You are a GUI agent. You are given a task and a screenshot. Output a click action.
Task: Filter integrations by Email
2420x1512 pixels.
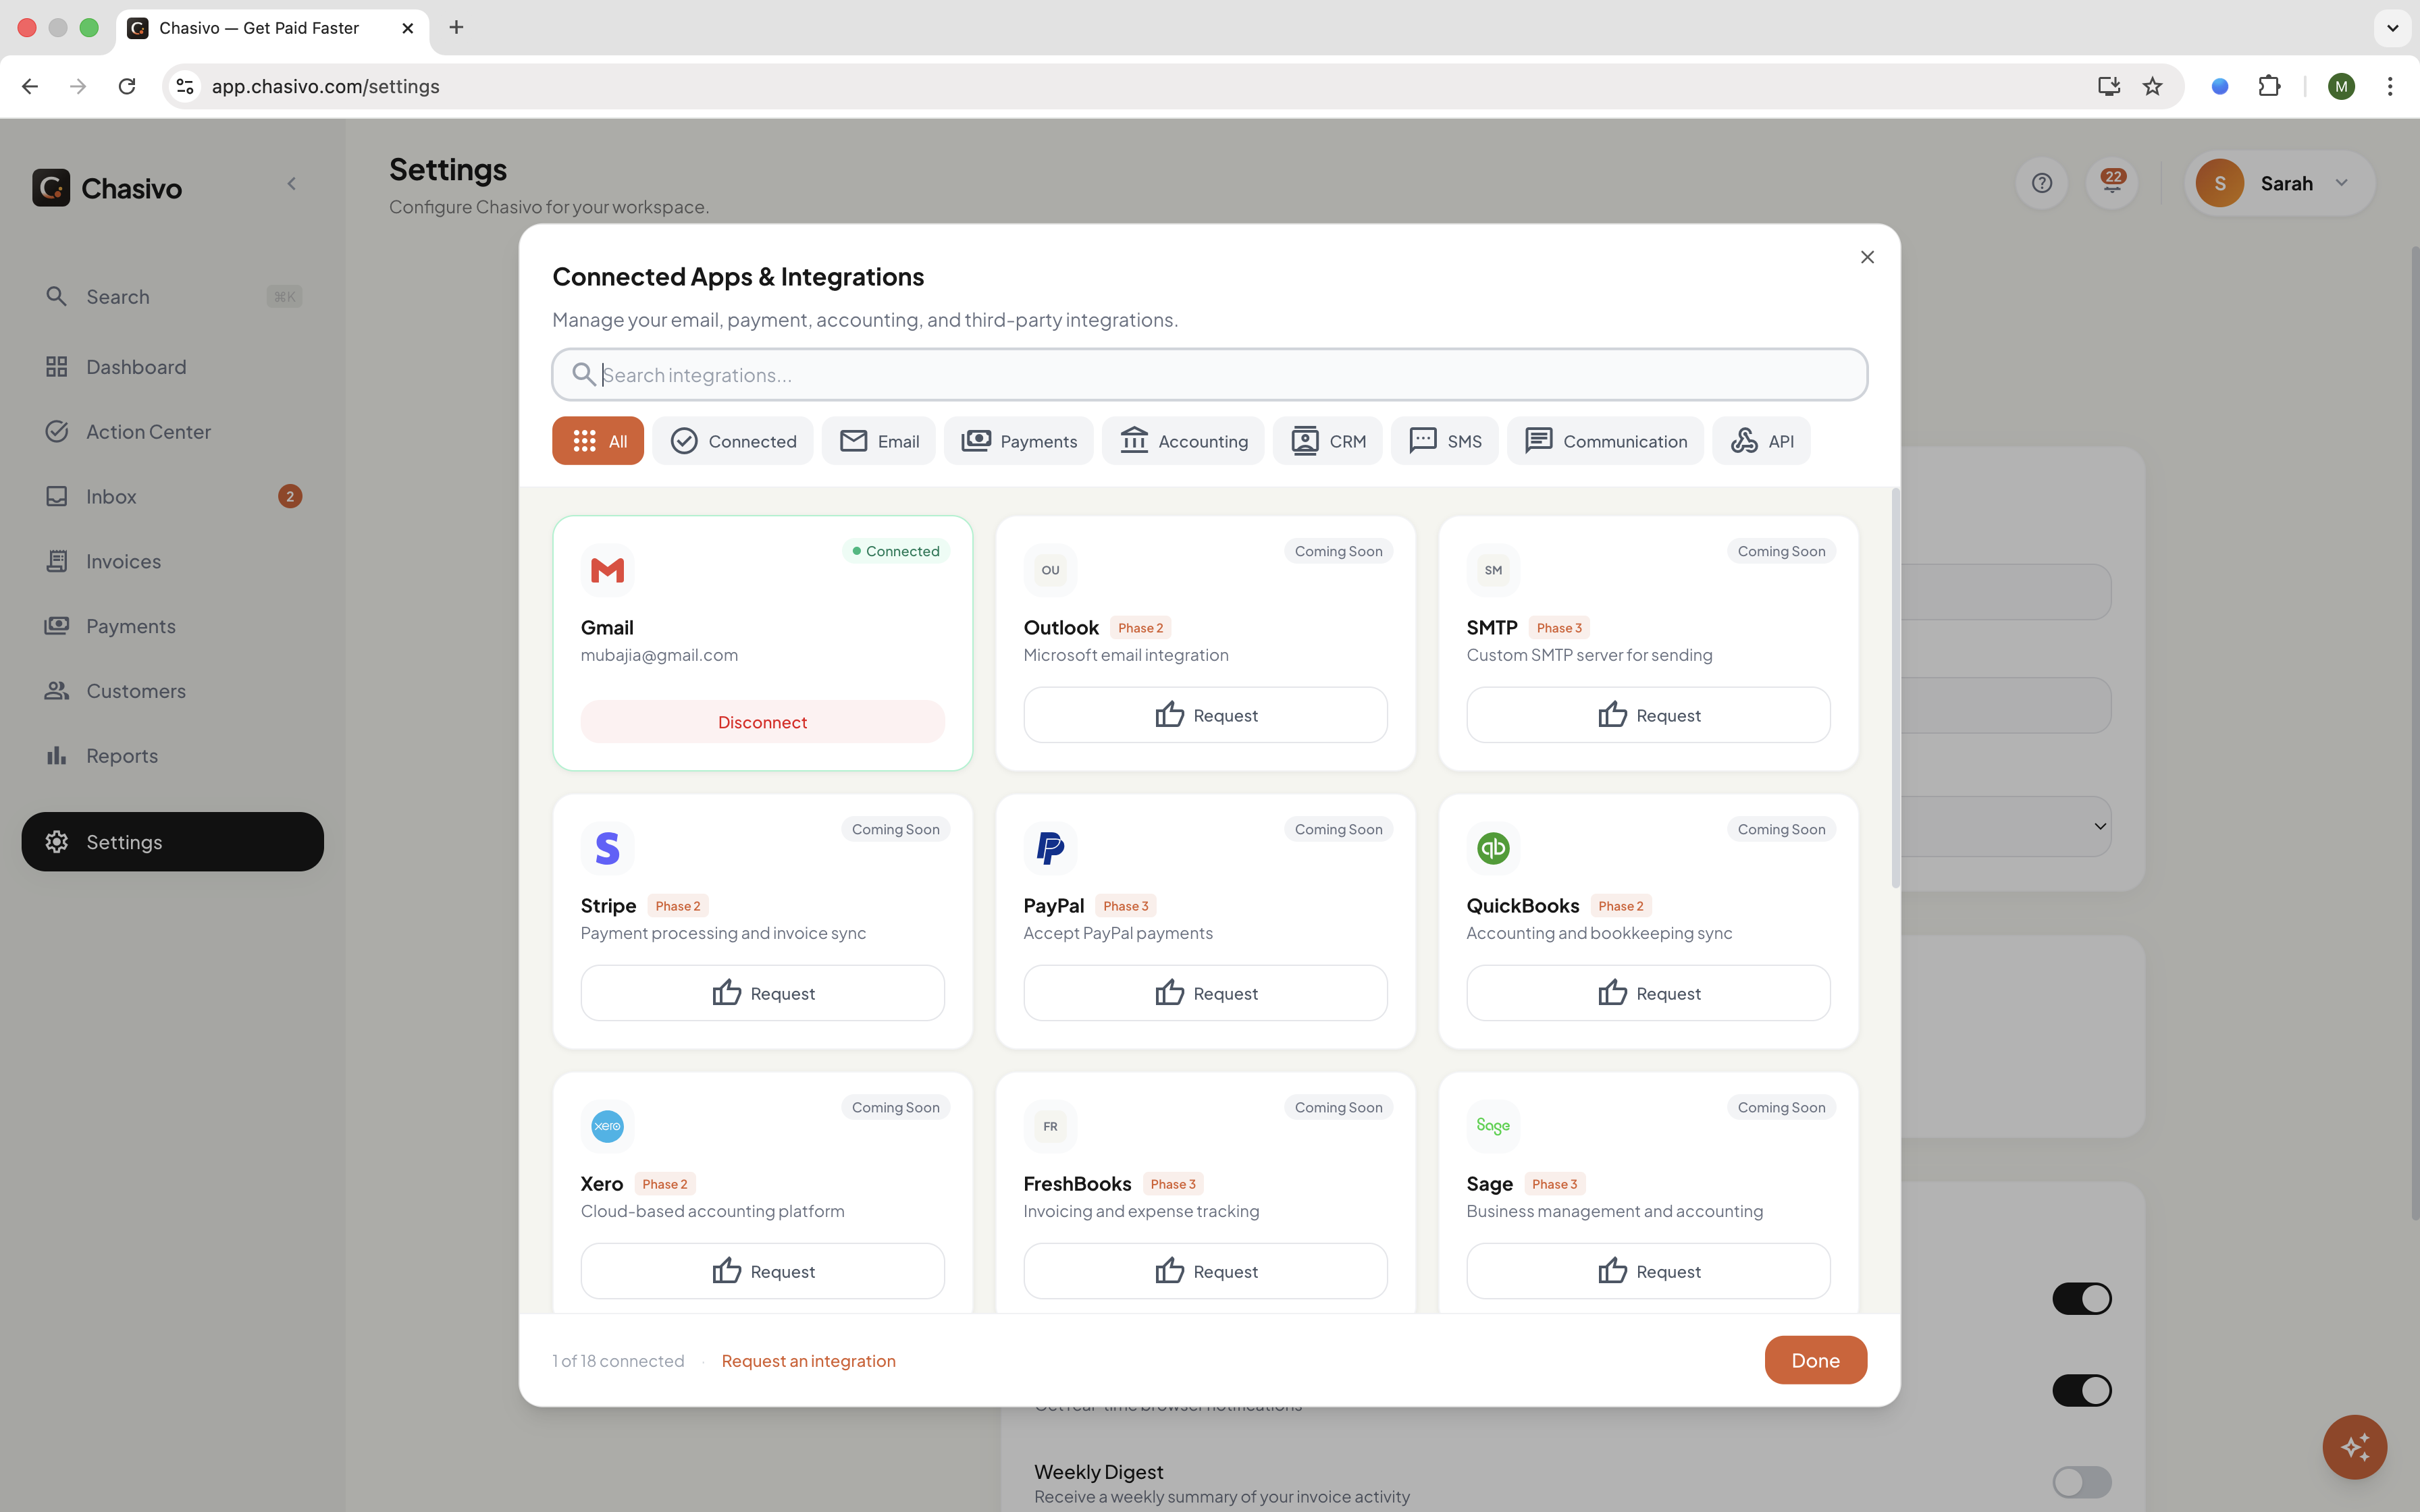pos(879,441)
